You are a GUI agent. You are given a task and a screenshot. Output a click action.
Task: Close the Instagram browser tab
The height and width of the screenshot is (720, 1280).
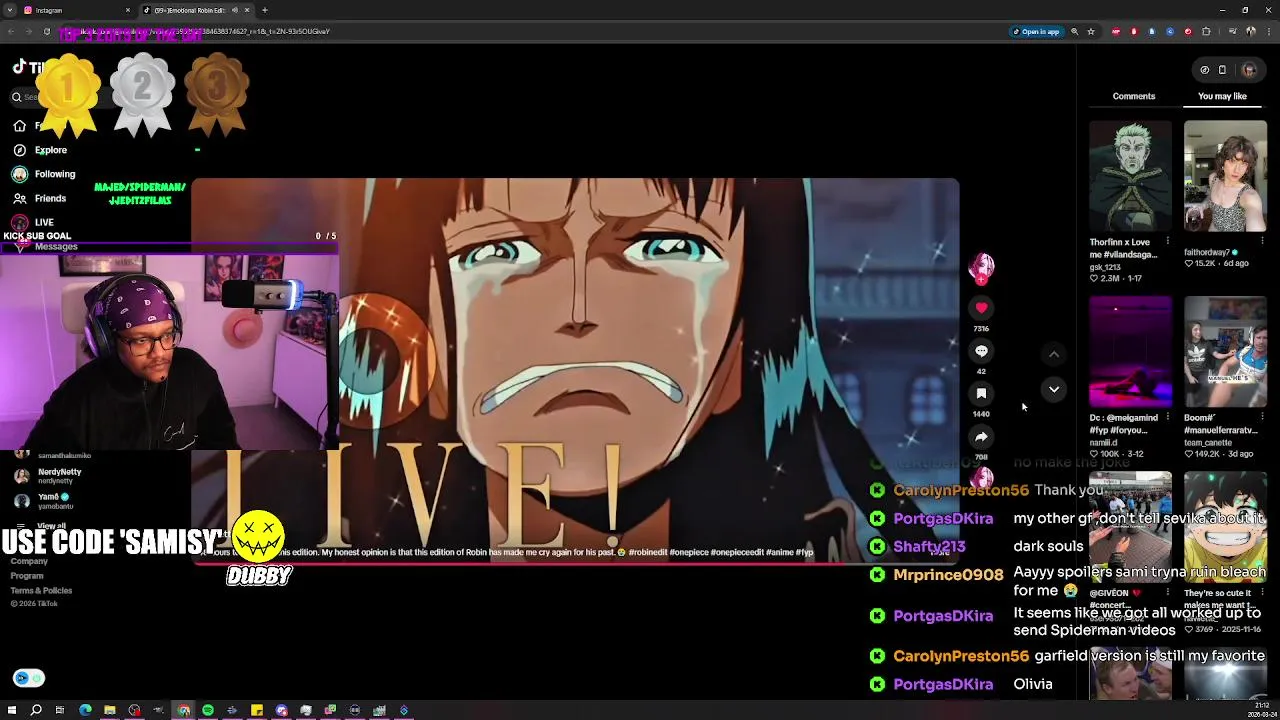coord(128,10)
